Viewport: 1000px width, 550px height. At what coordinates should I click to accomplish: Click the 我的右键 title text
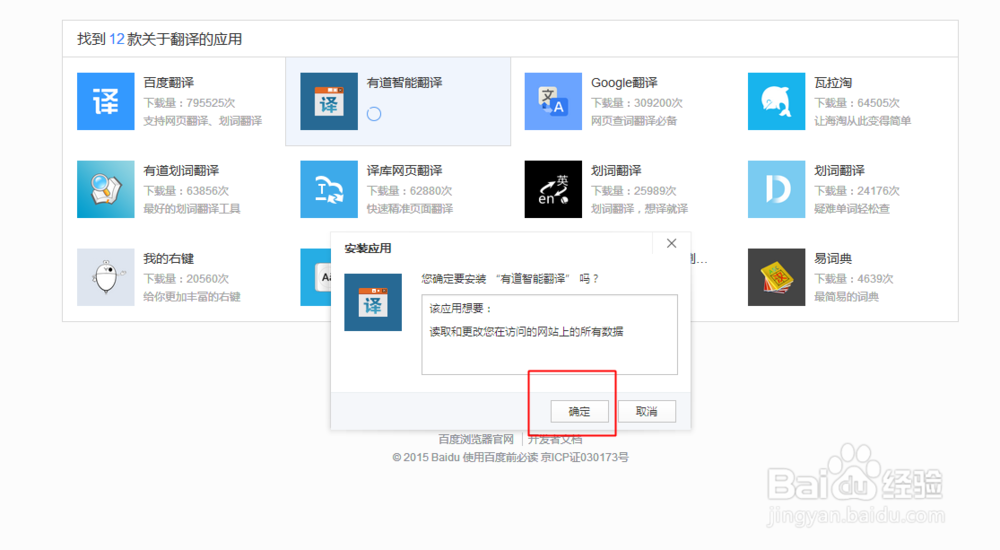click(x=168, y=258)
